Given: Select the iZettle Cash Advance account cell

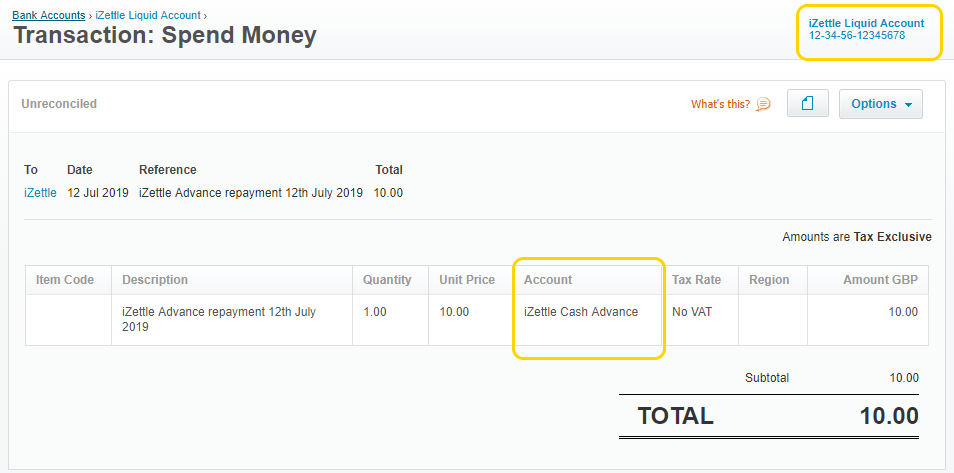Looking at the screenshot, I should (x=581, y=312).
